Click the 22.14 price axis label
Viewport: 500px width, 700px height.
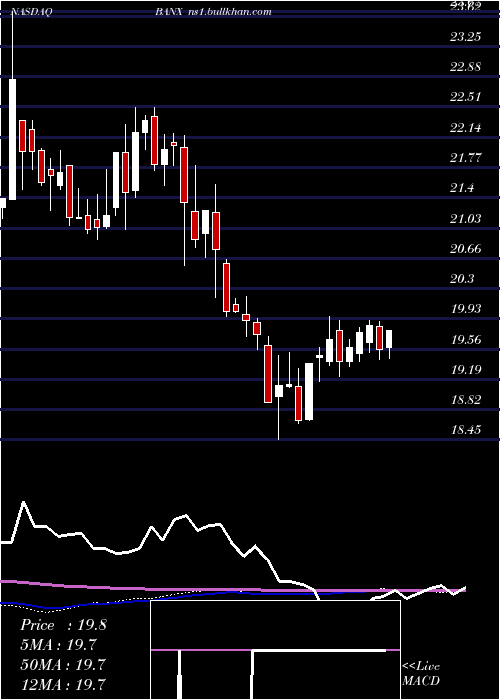click(x=466, y=128)
